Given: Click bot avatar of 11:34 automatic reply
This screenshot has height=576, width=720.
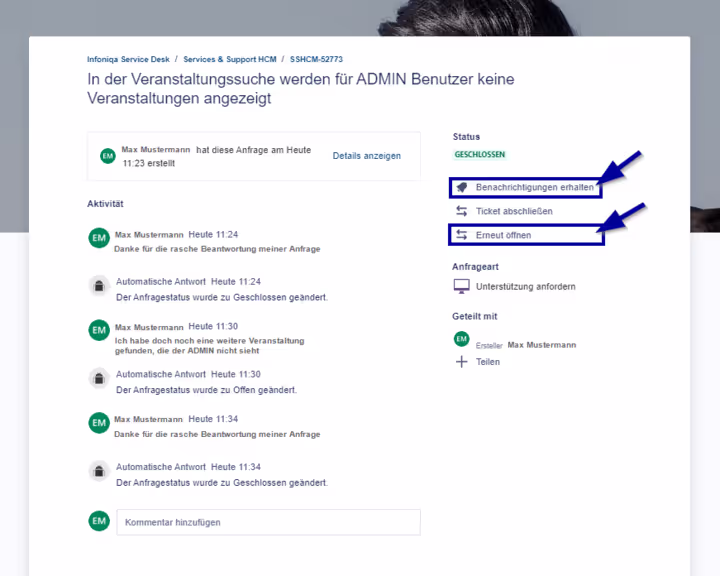Looking at the screenshot, I should click(99, 471).
